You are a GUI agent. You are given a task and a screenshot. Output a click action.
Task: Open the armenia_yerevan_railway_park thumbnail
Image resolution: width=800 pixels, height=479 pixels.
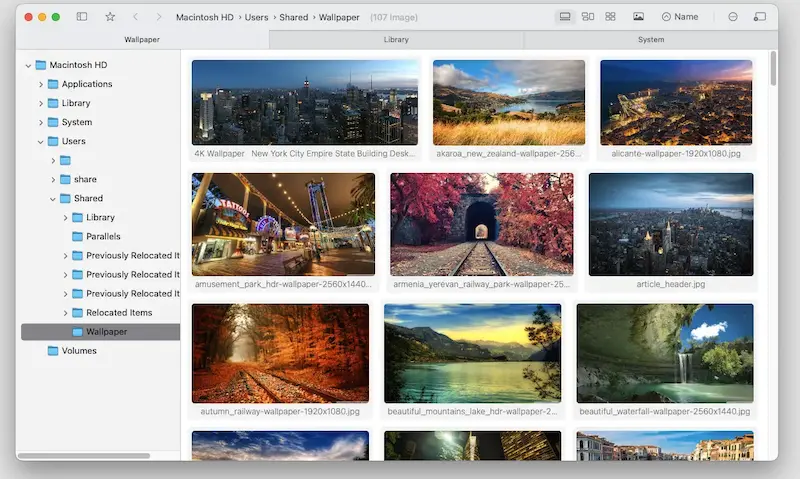coord(482,224)
